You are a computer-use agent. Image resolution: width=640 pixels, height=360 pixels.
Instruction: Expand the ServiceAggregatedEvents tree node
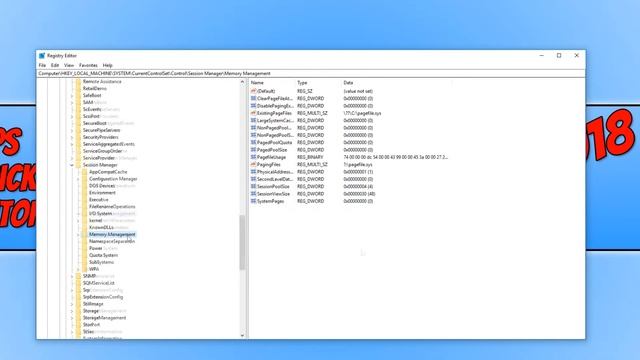[x=72, y=144]
